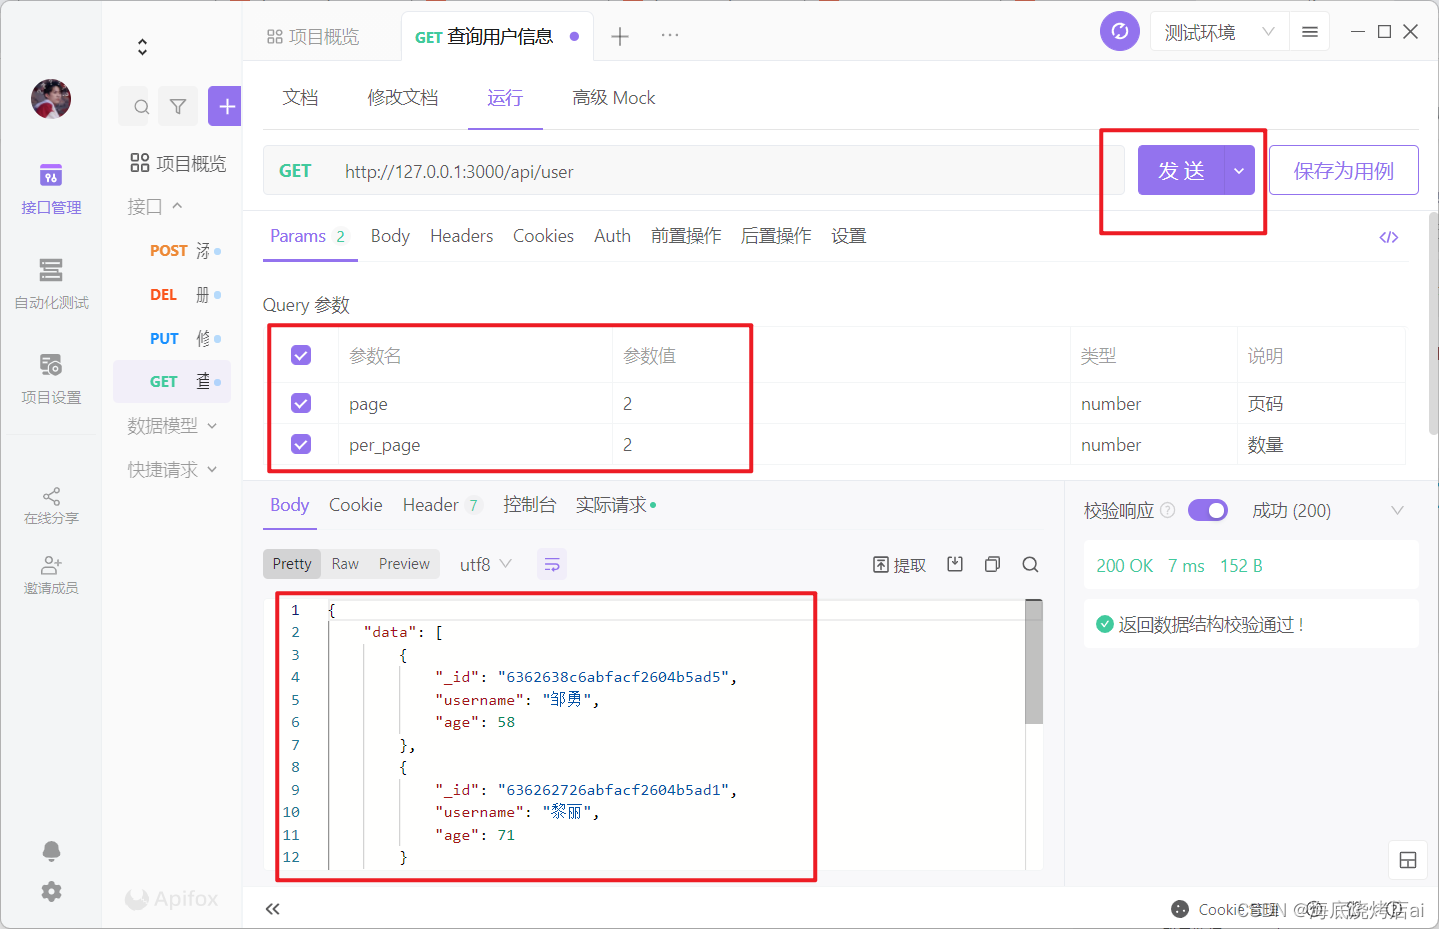Open settings via the gear icon
This screenshot has height=929, width=1439.
point(51,891)
